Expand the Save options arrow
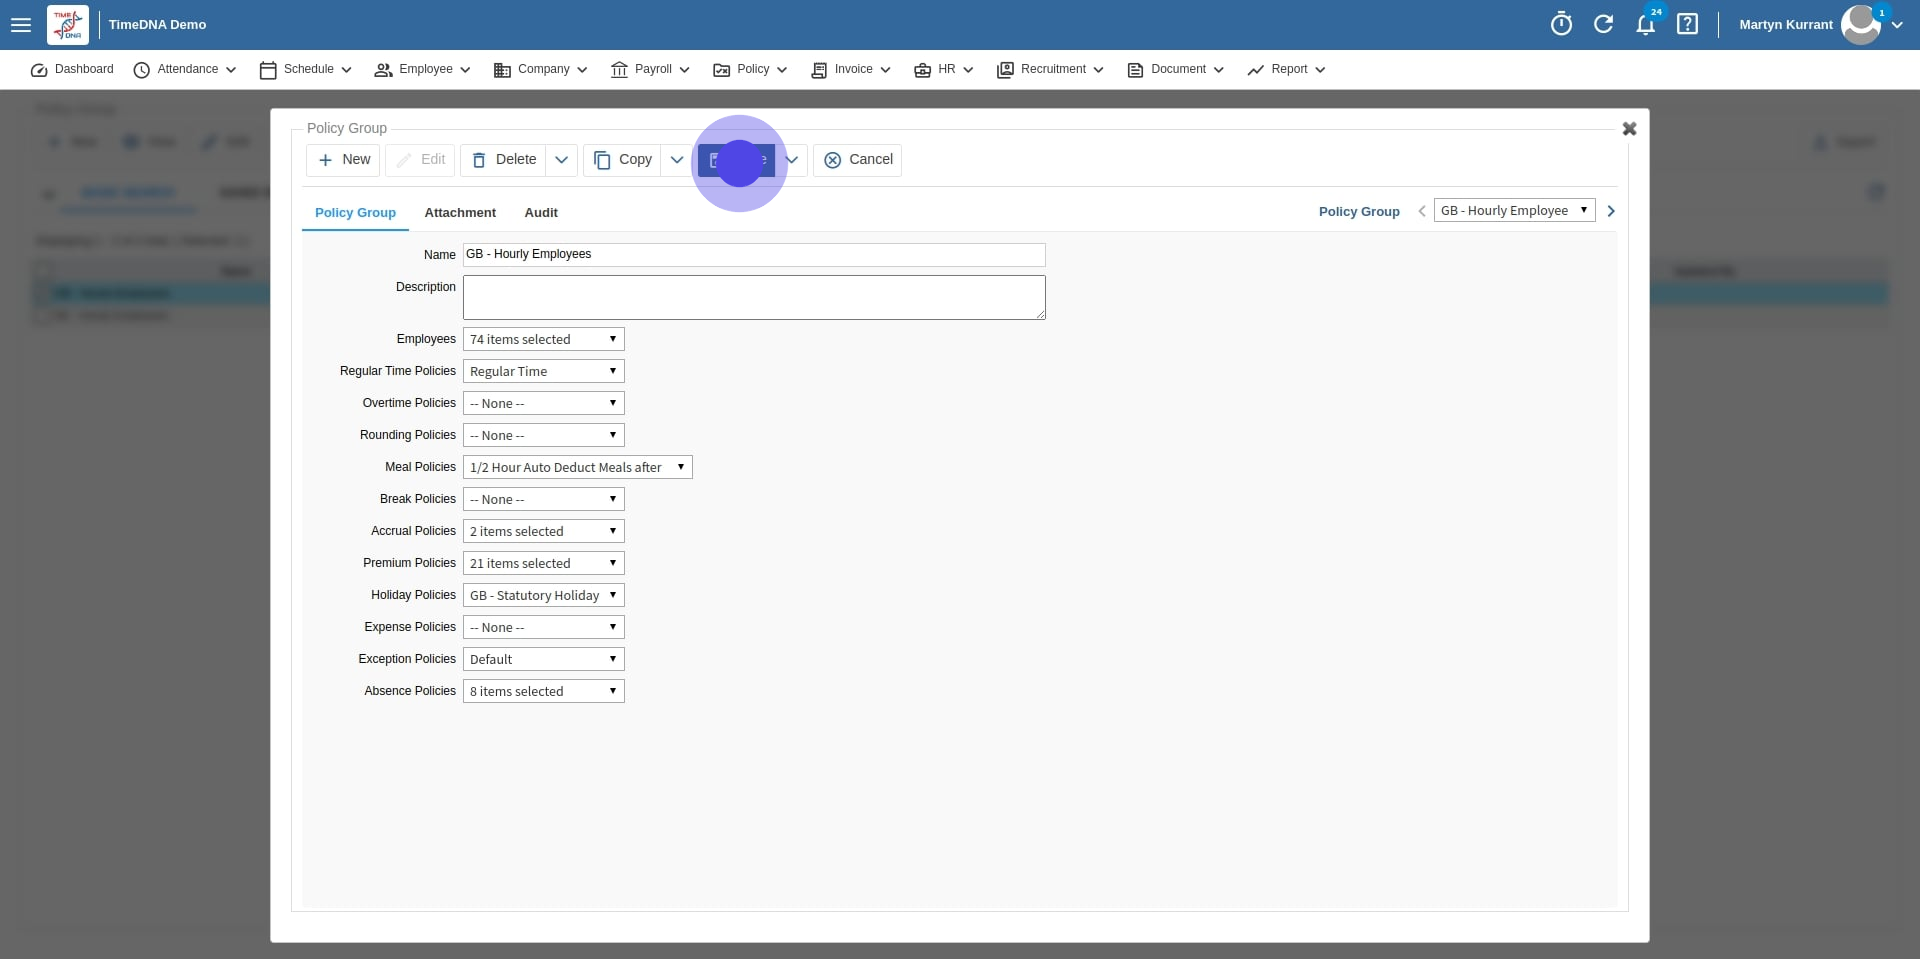Screen dimensions: 1920x959 (x=792, y=160)
